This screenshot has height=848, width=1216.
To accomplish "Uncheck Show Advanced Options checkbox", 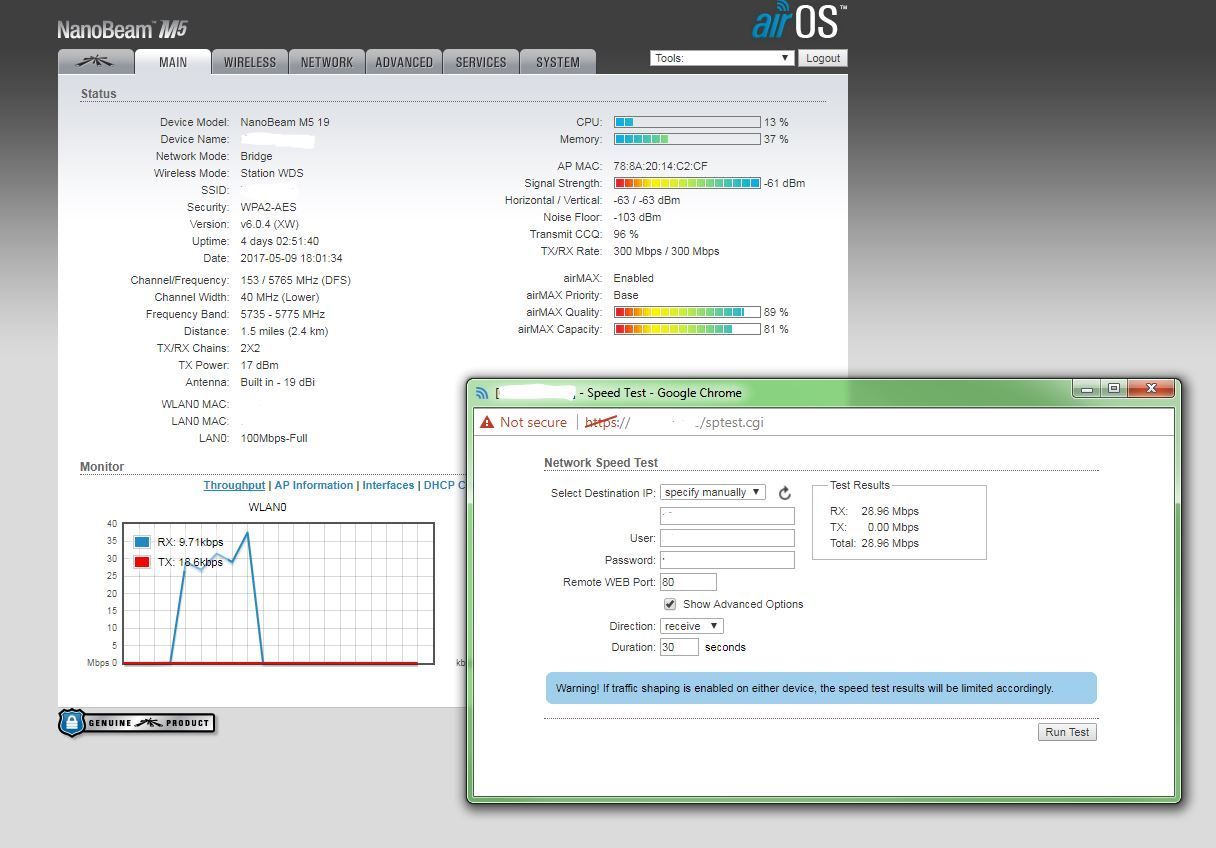I will [x=670, y=604].
